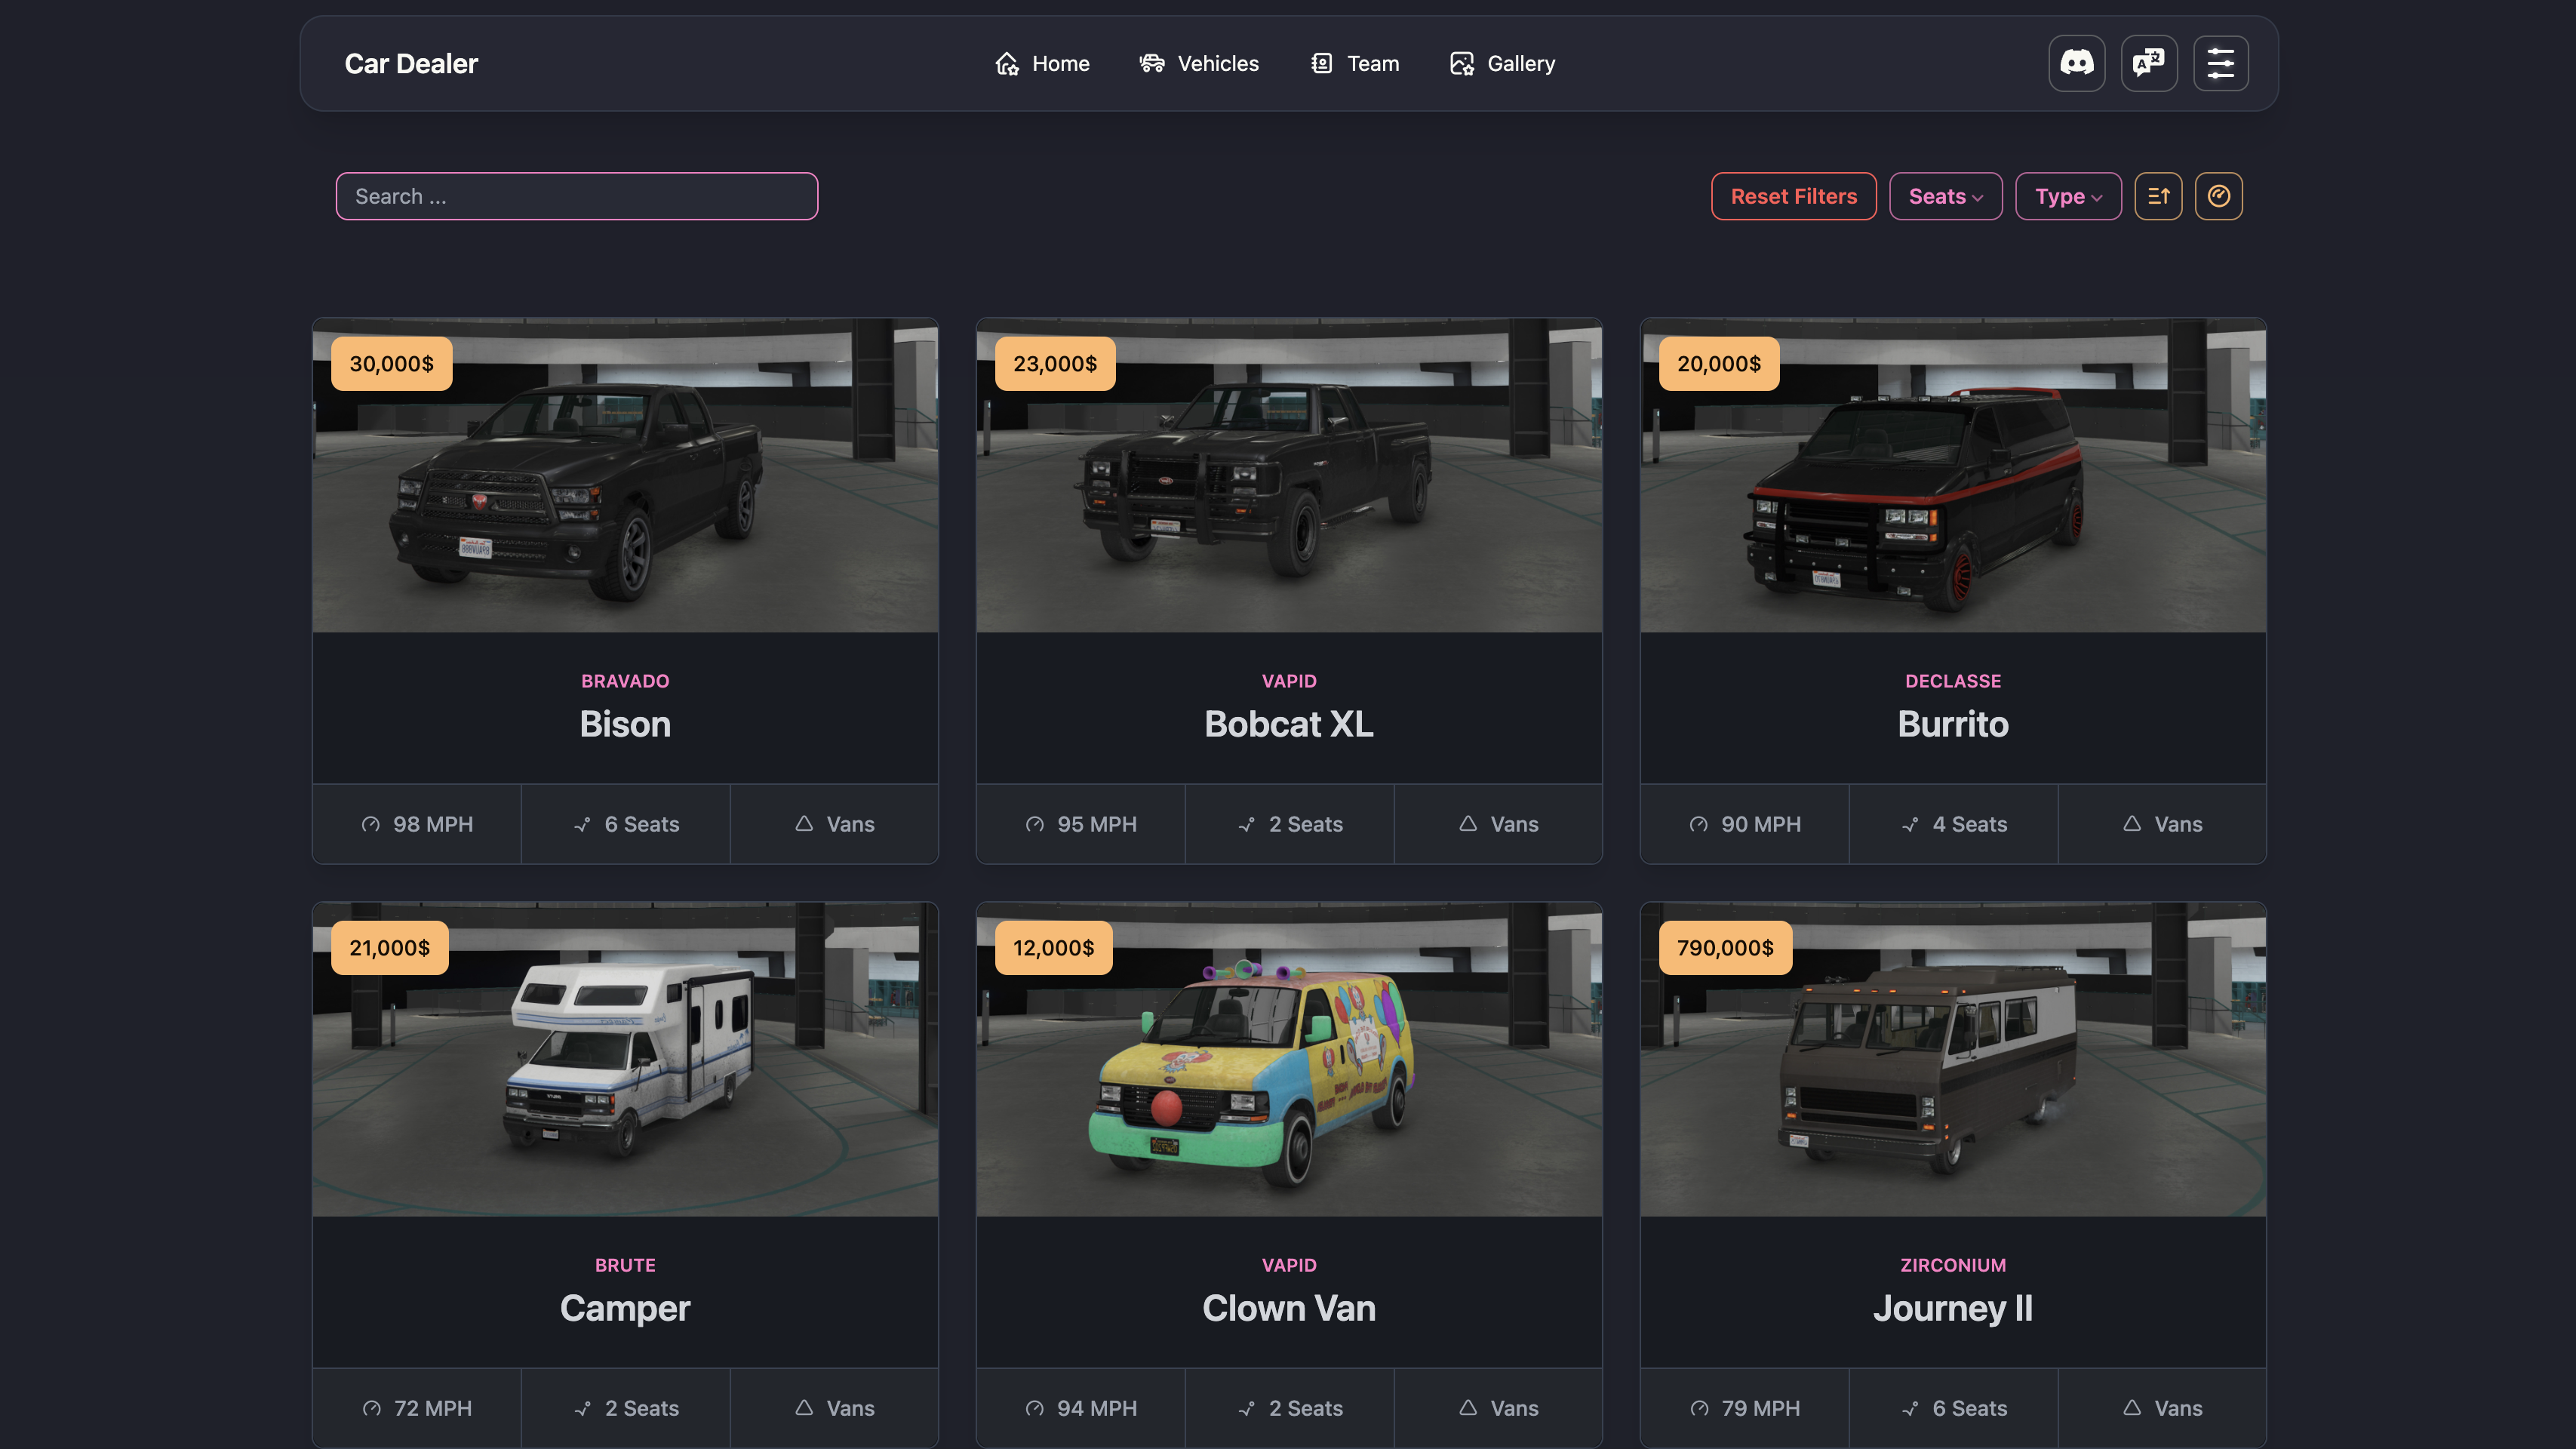Toggle the speedometer unit icon
This screenshot has width=2576, height=1449.
click(x=2218, y=196)
